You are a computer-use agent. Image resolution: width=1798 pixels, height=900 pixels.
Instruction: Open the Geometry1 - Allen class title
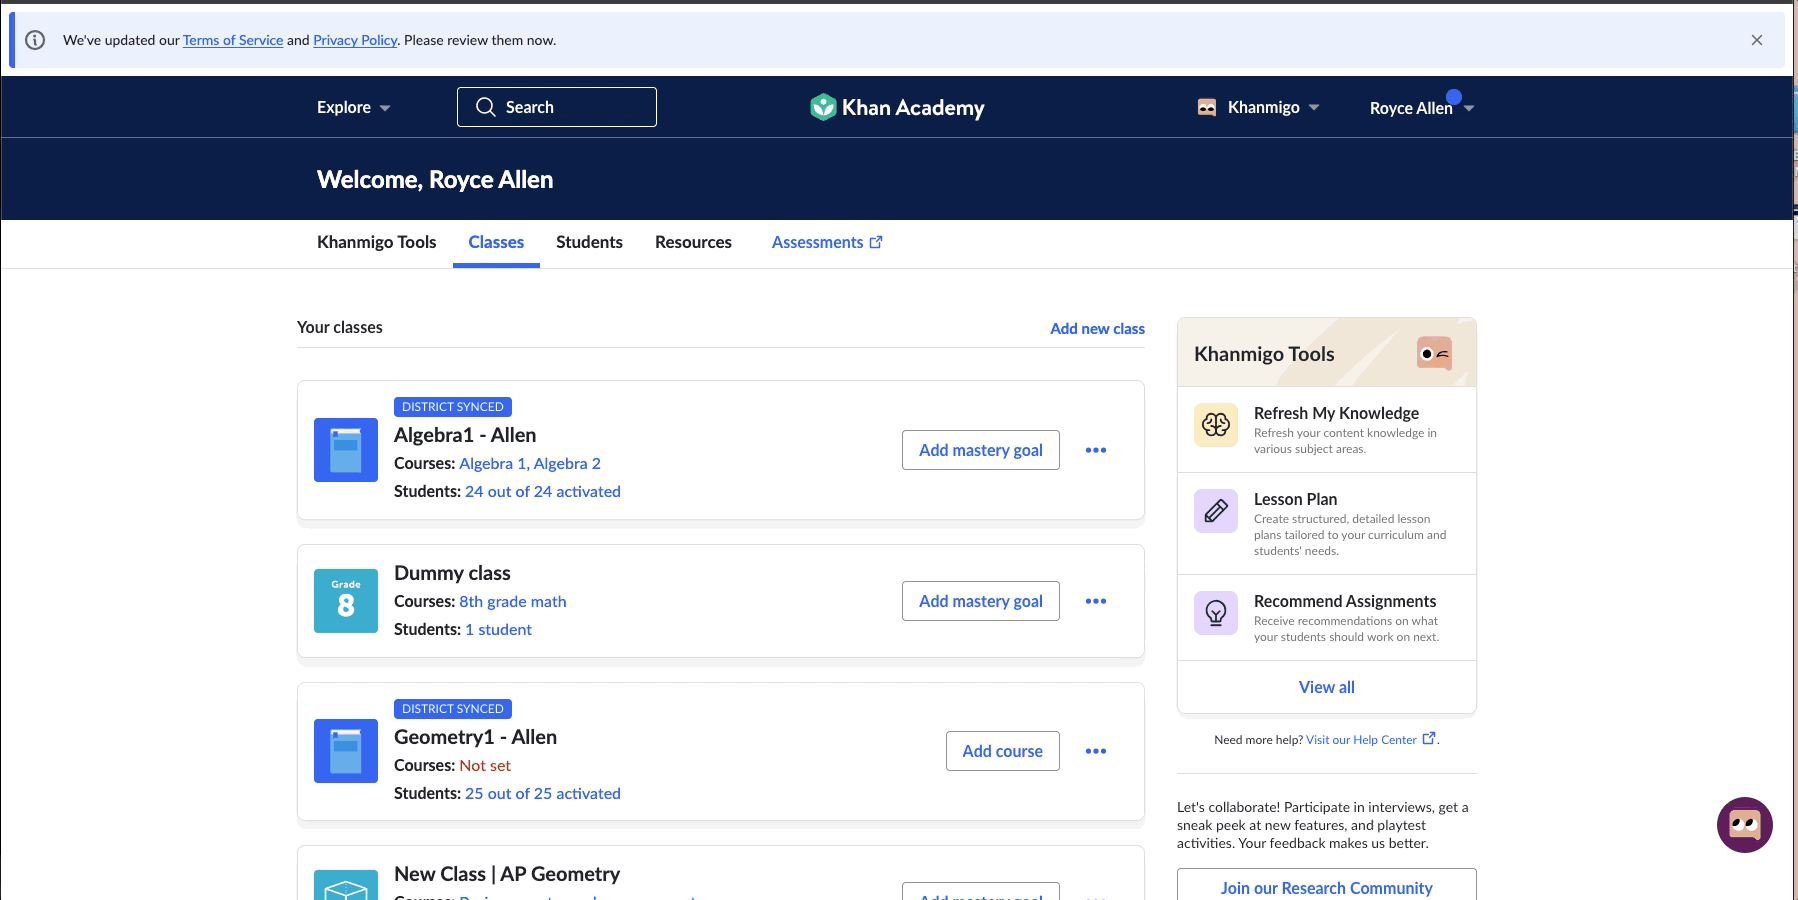[x=475, y=737]
